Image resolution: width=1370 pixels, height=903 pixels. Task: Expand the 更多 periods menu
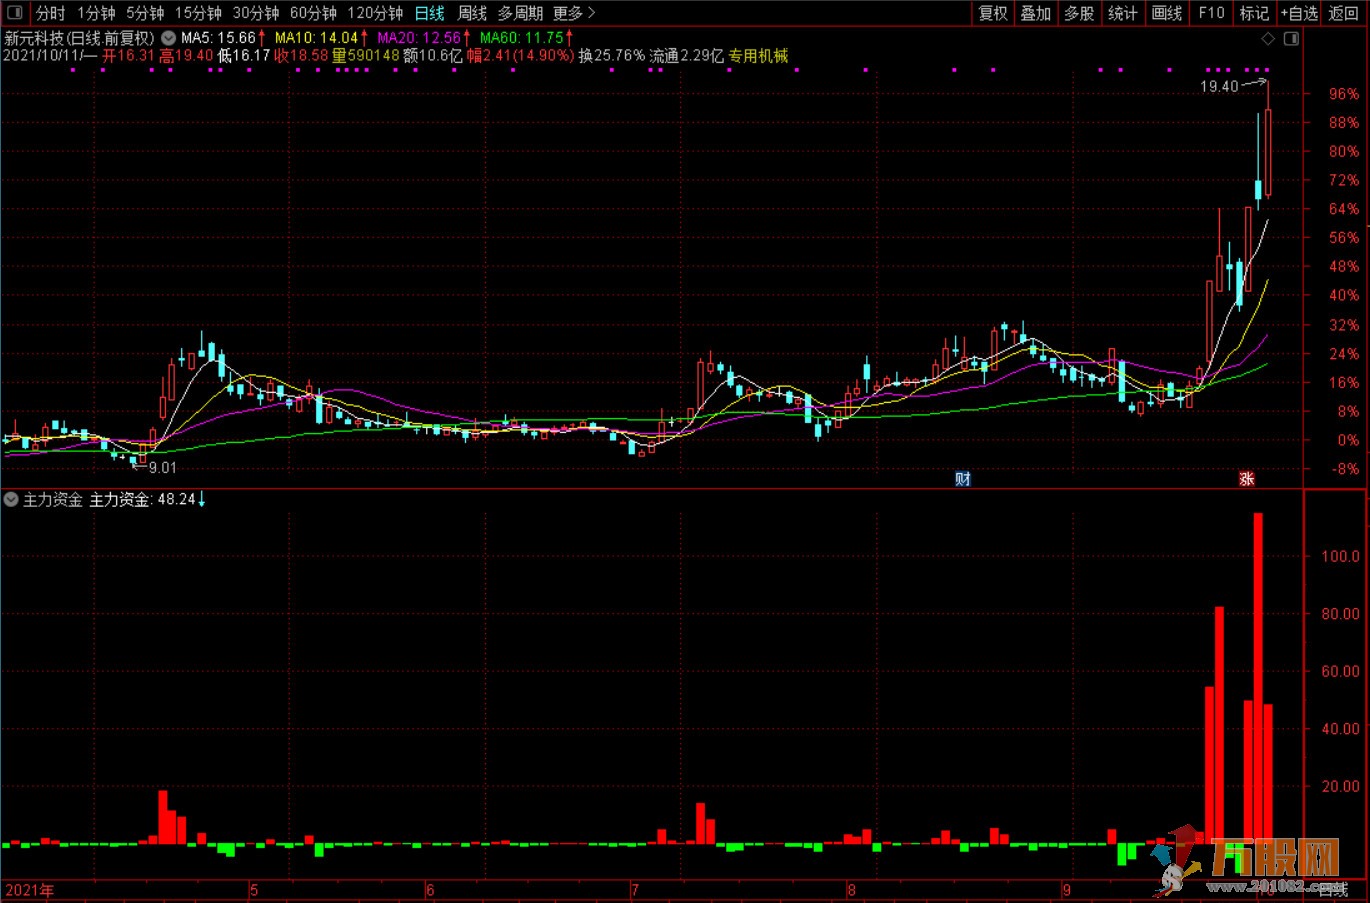[x=574, y=13]
